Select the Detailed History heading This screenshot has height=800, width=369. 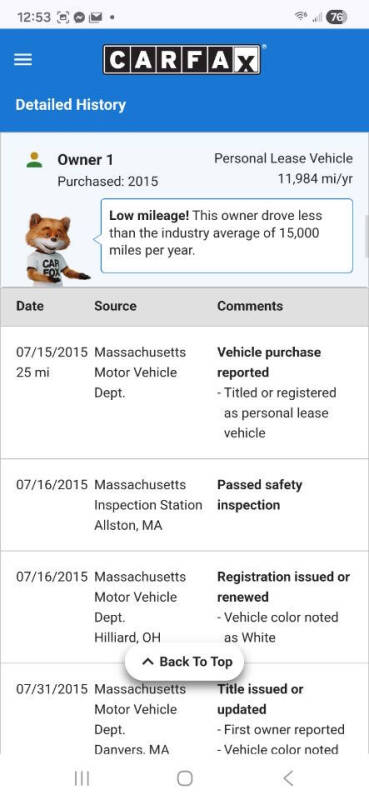pos(70,105)
